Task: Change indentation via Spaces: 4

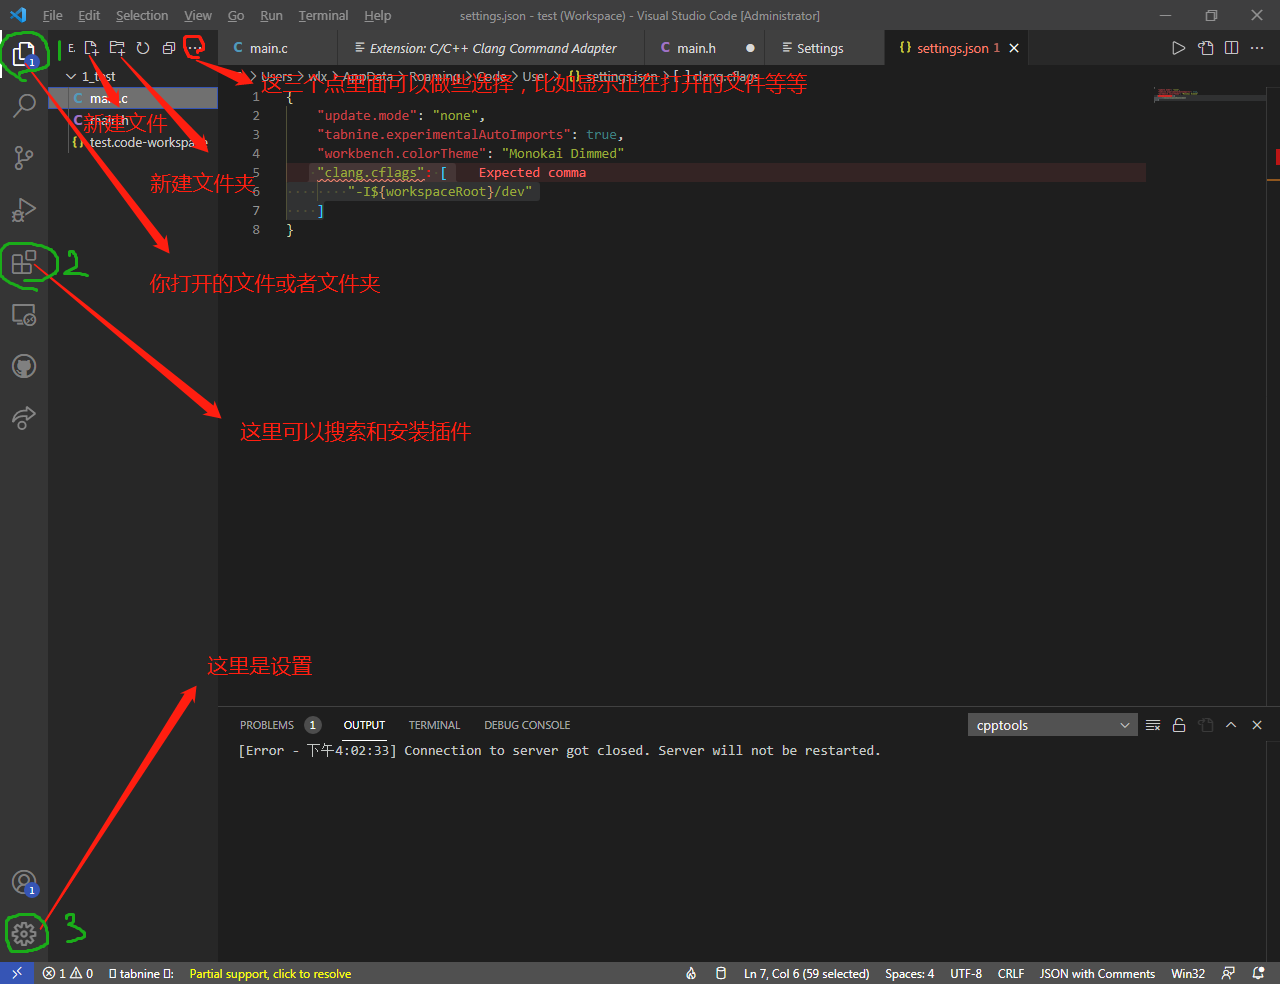Action: [x=909, y=973]
